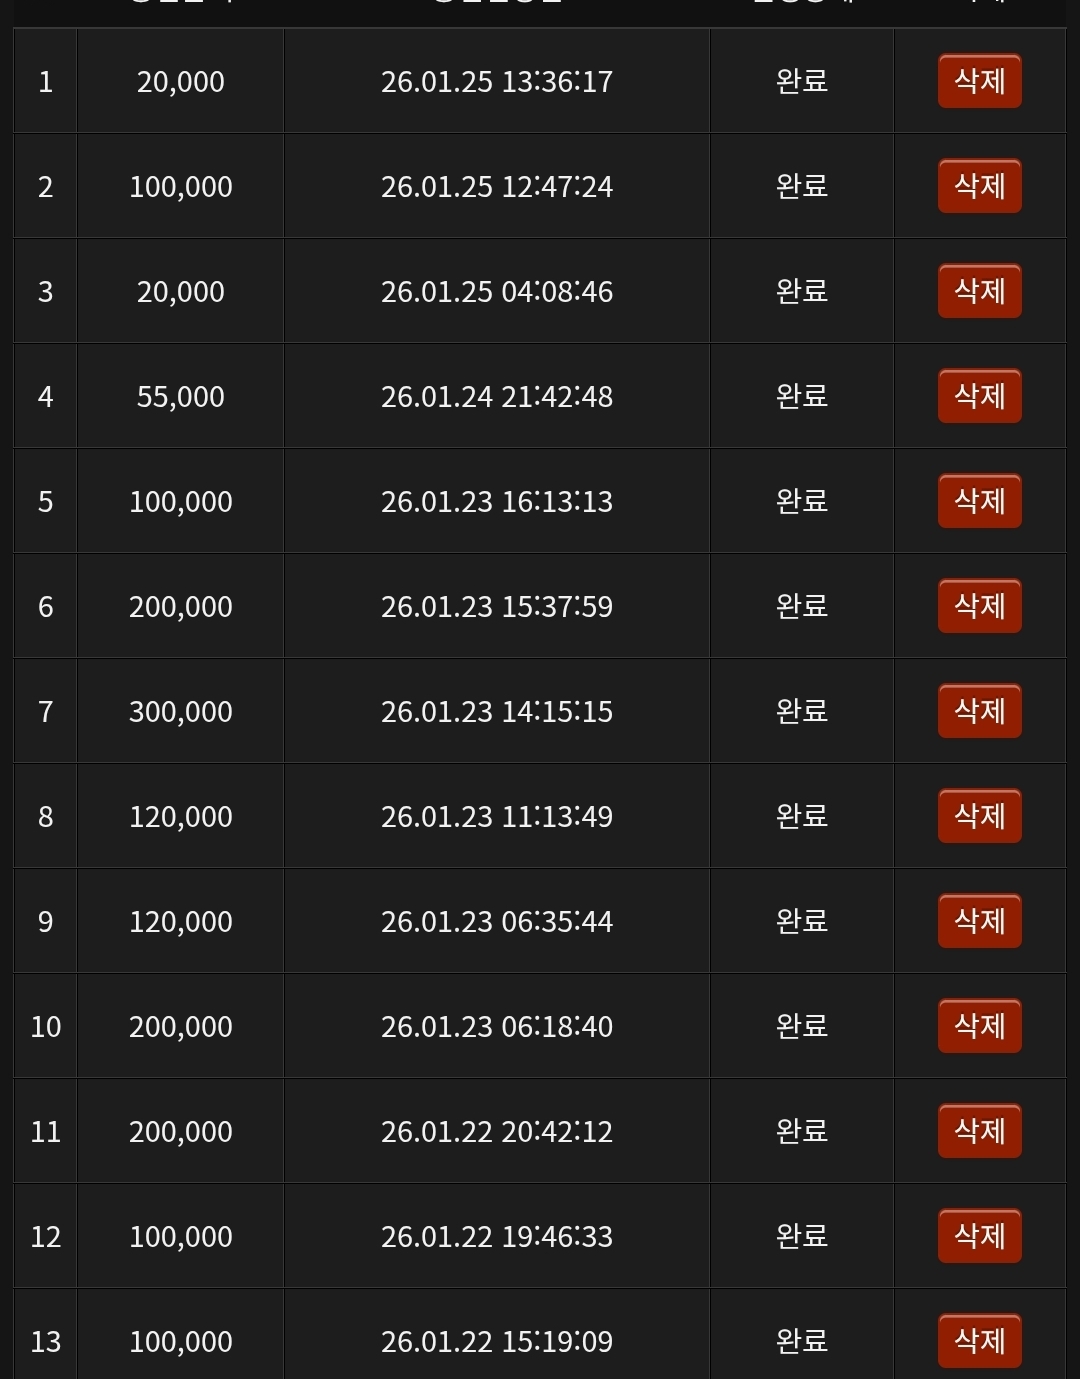The height and width of the screenshot is (1379, 1080).
Task: Click 삭제 button for row 1
Action: pos(979,81)
